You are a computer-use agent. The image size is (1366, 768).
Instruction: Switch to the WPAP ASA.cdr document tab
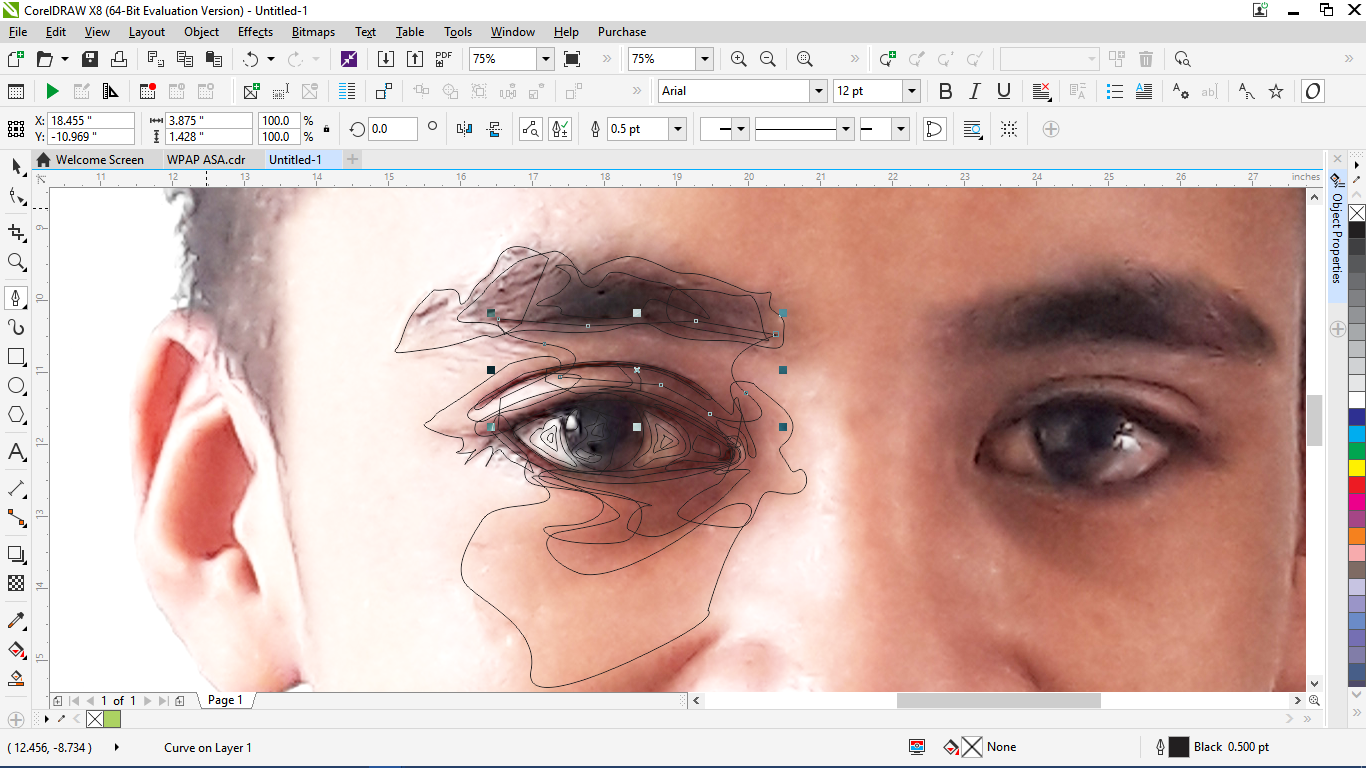(x=205, y=159)
